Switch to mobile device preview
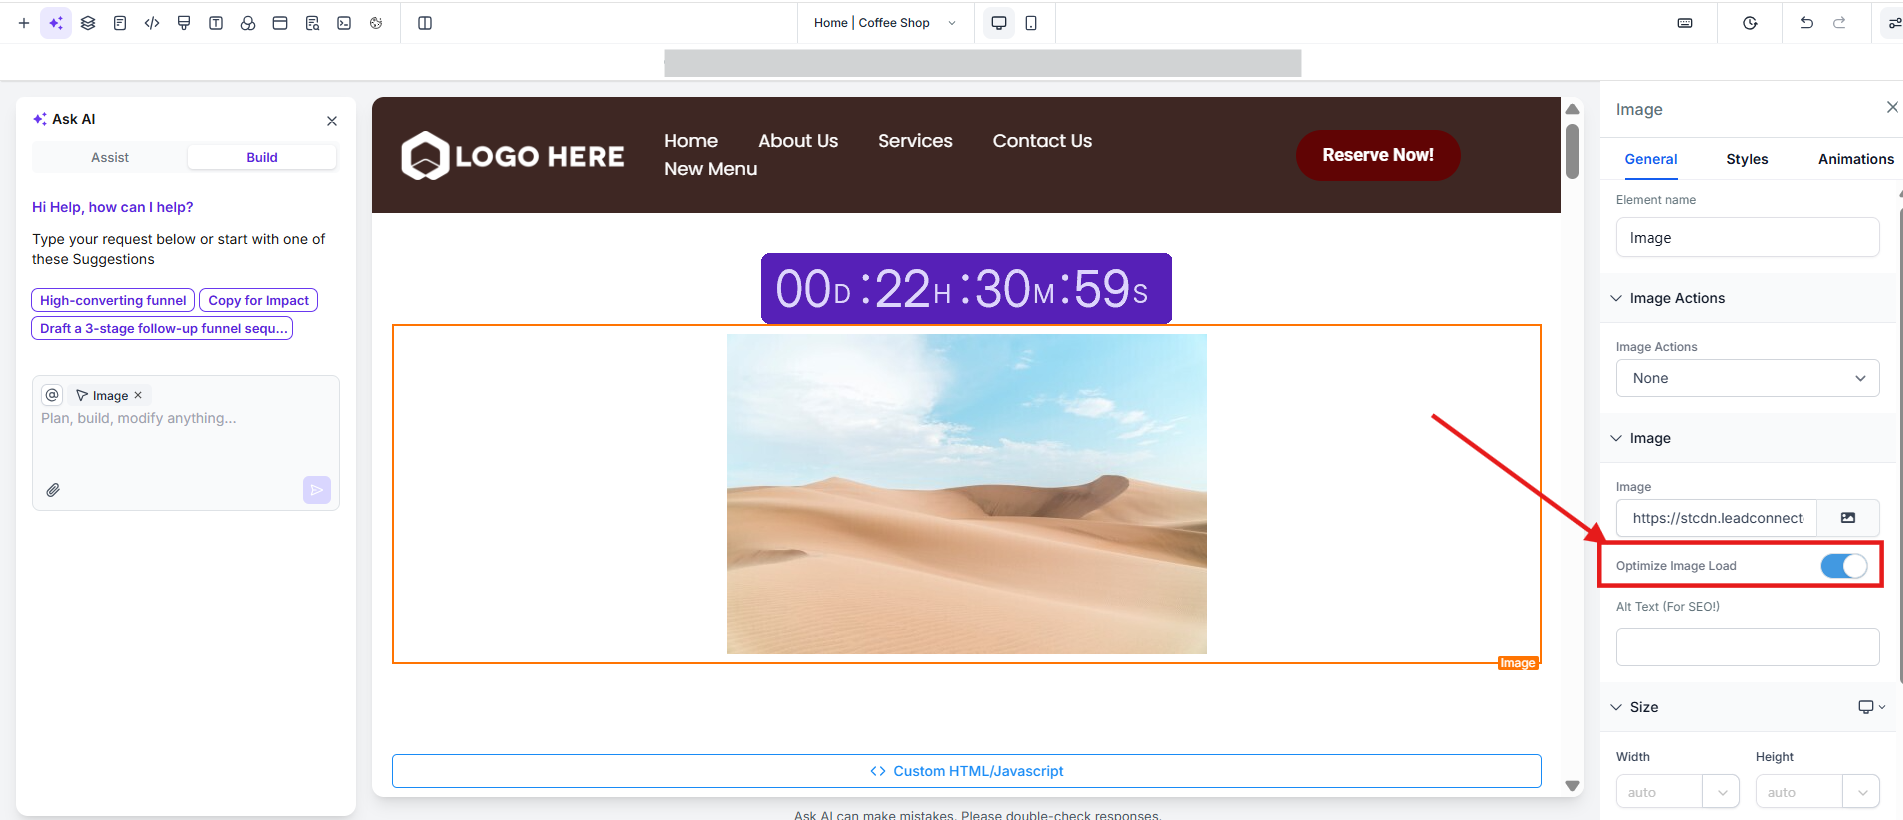This screenshot has height=820, width=1903. click(1031, 23)
